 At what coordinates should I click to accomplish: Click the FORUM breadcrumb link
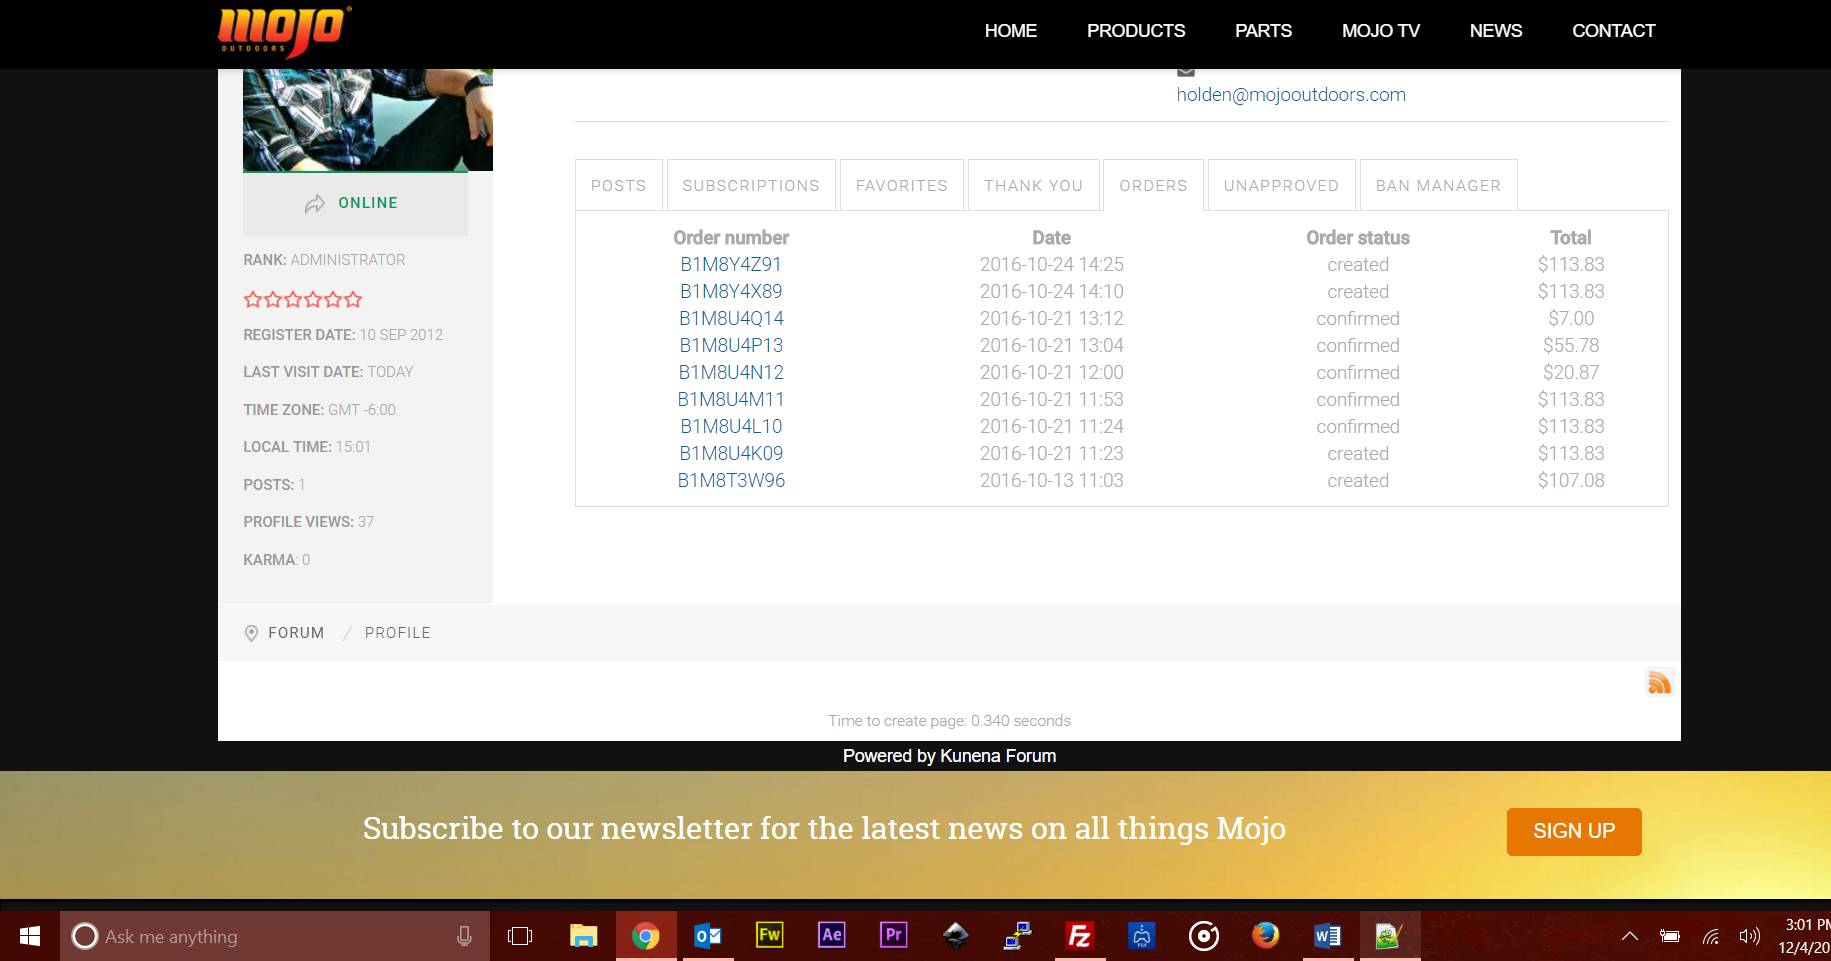coord(296,633)
